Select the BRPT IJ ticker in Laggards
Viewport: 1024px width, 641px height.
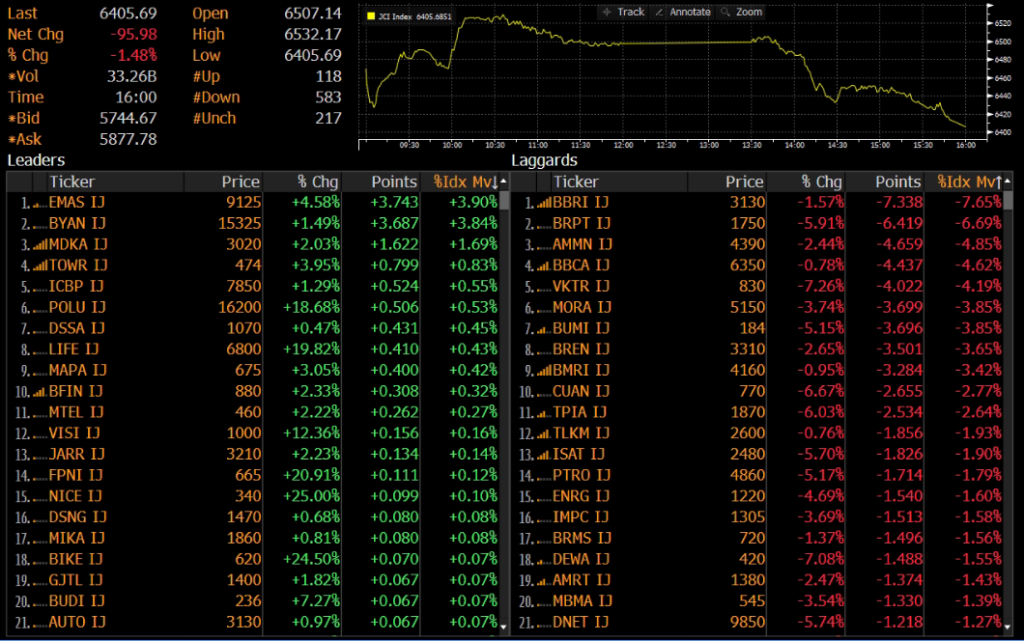(581, 223)
